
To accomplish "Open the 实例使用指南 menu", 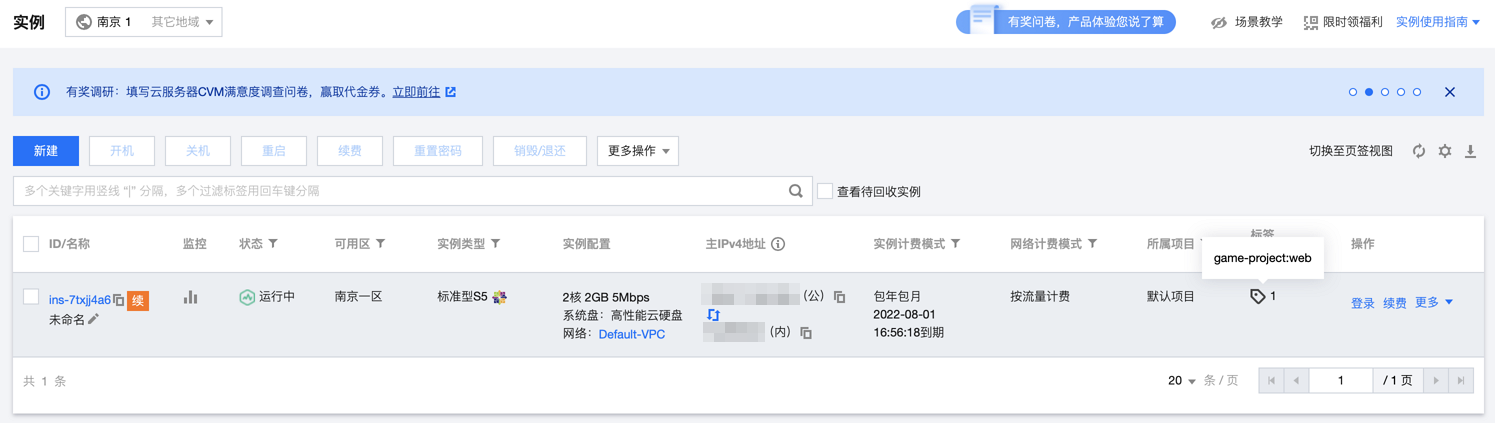I will [1437, 22].
